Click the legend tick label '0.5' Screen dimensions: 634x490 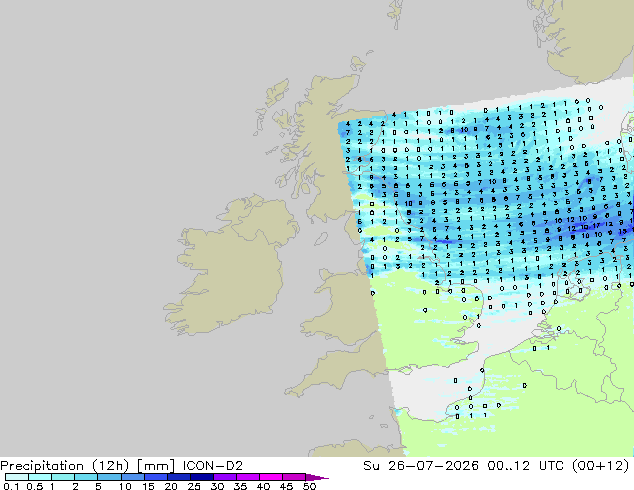tap(35, 486)
